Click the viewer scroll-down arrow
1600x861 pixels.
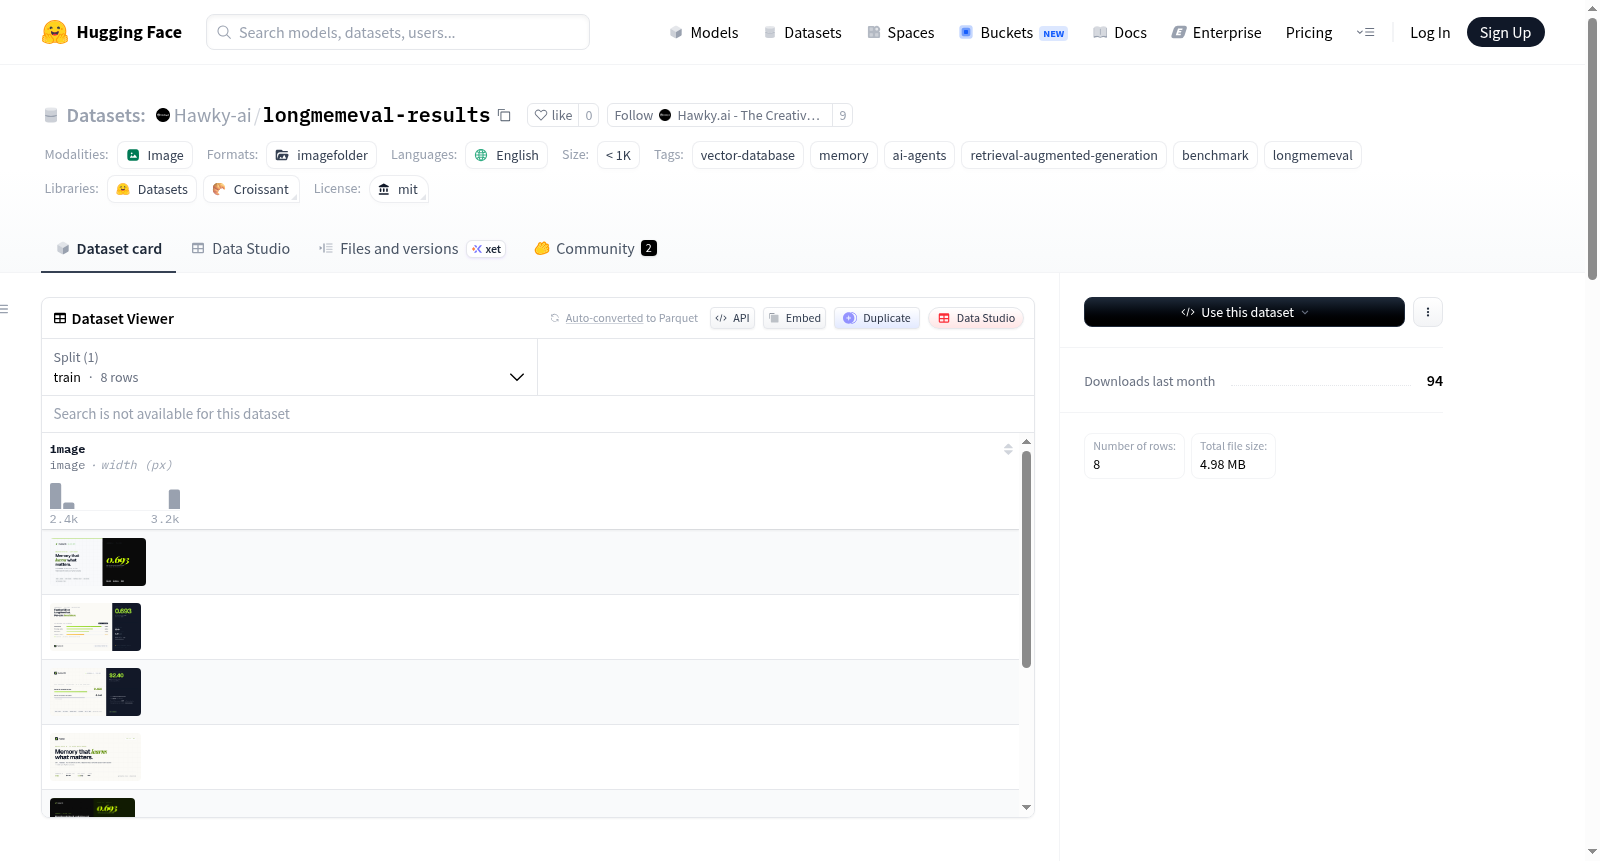1026,807
